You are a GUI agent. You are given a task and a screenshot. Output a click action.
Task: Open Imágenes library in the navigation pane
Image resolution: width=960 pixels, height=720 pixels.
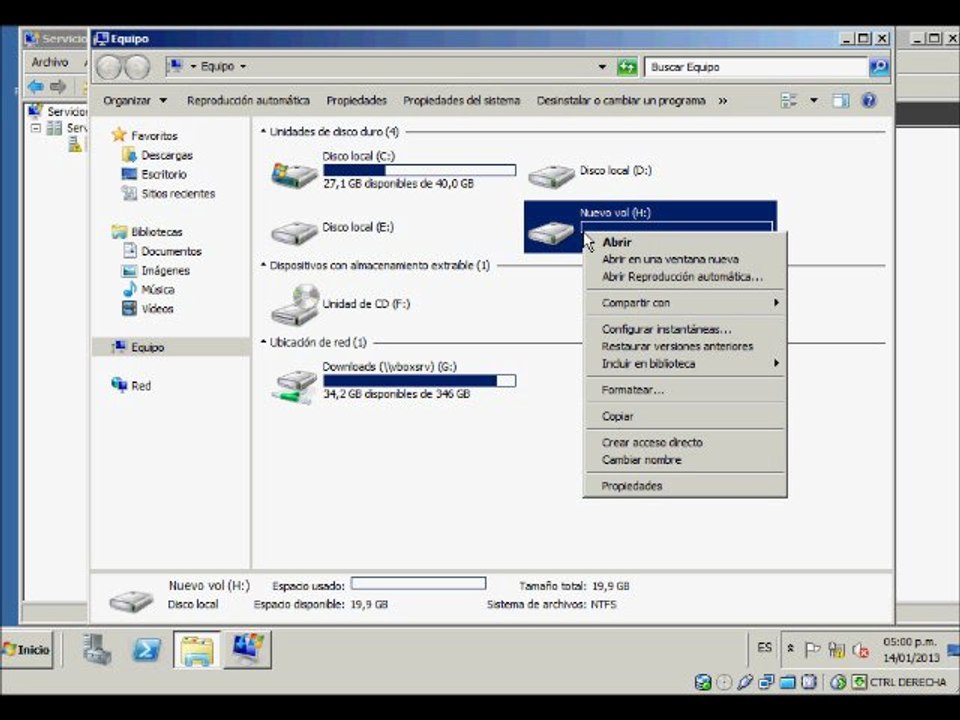point(165,270)
